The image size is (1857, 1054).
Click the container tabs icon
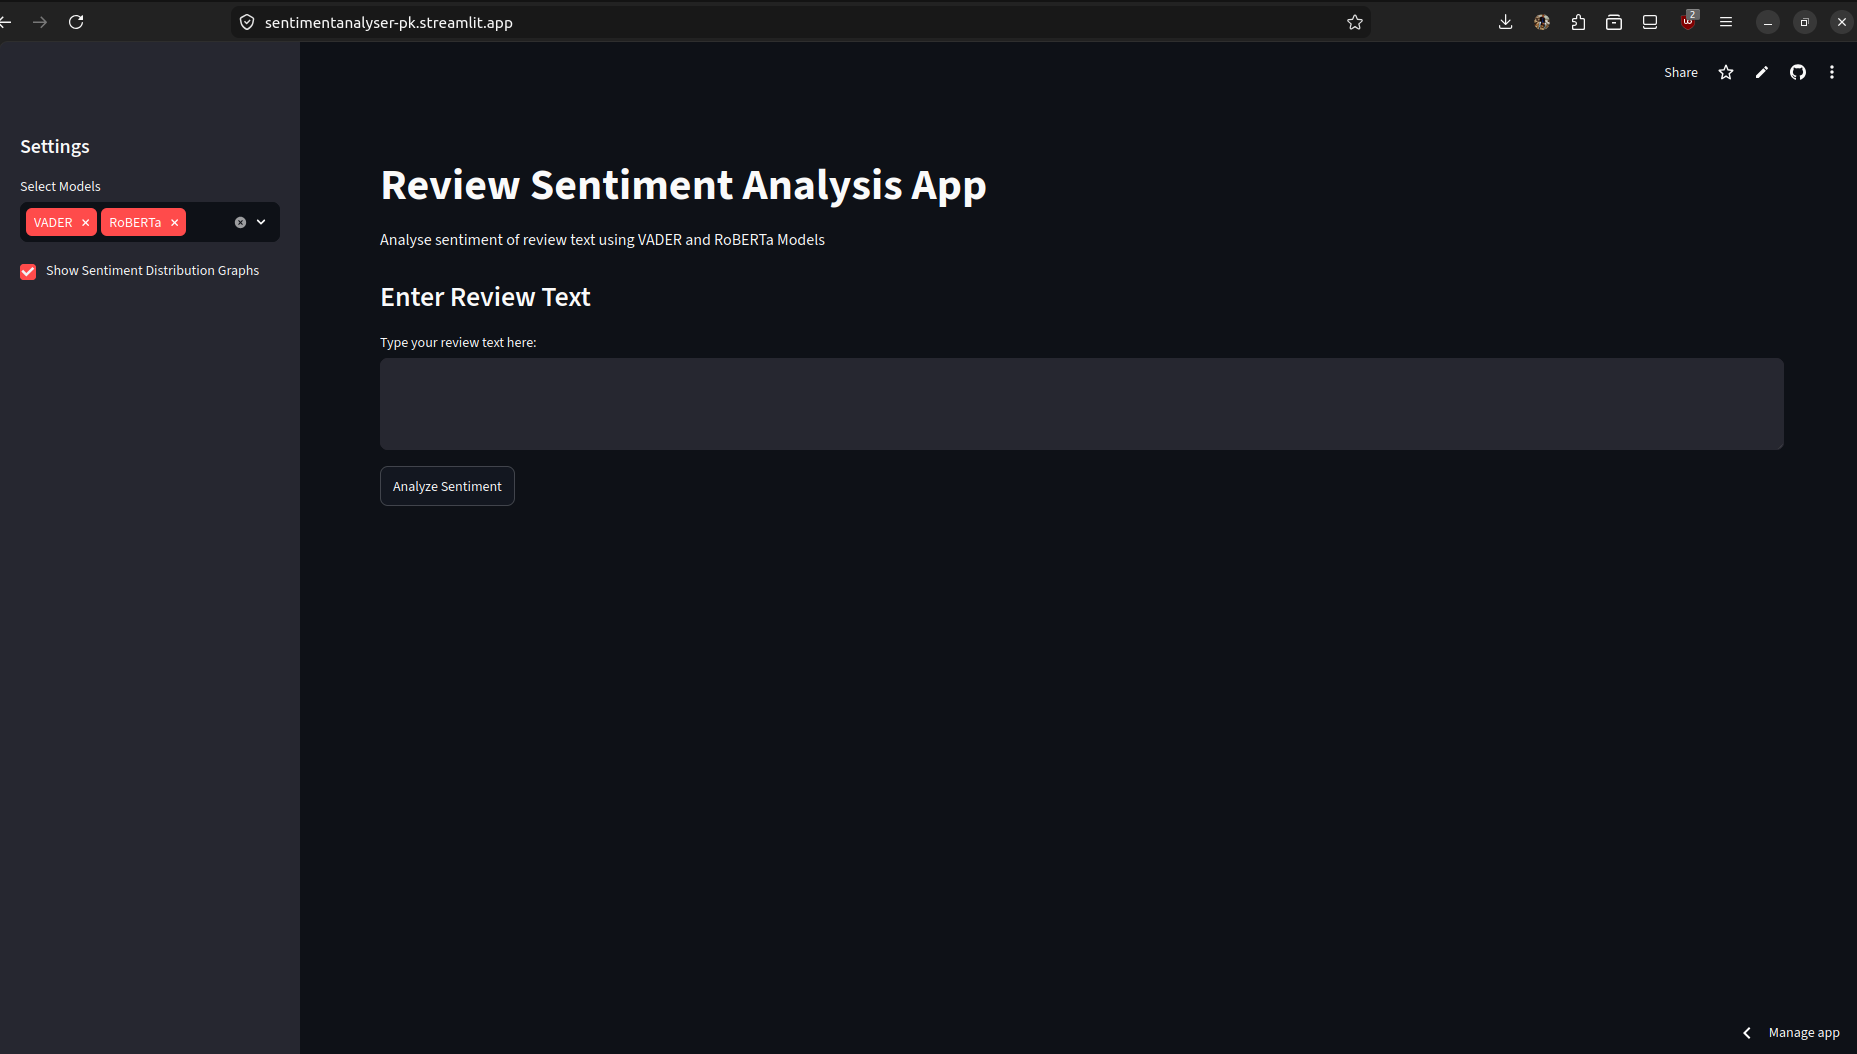pyautogui.click(x=1614, y=22)
